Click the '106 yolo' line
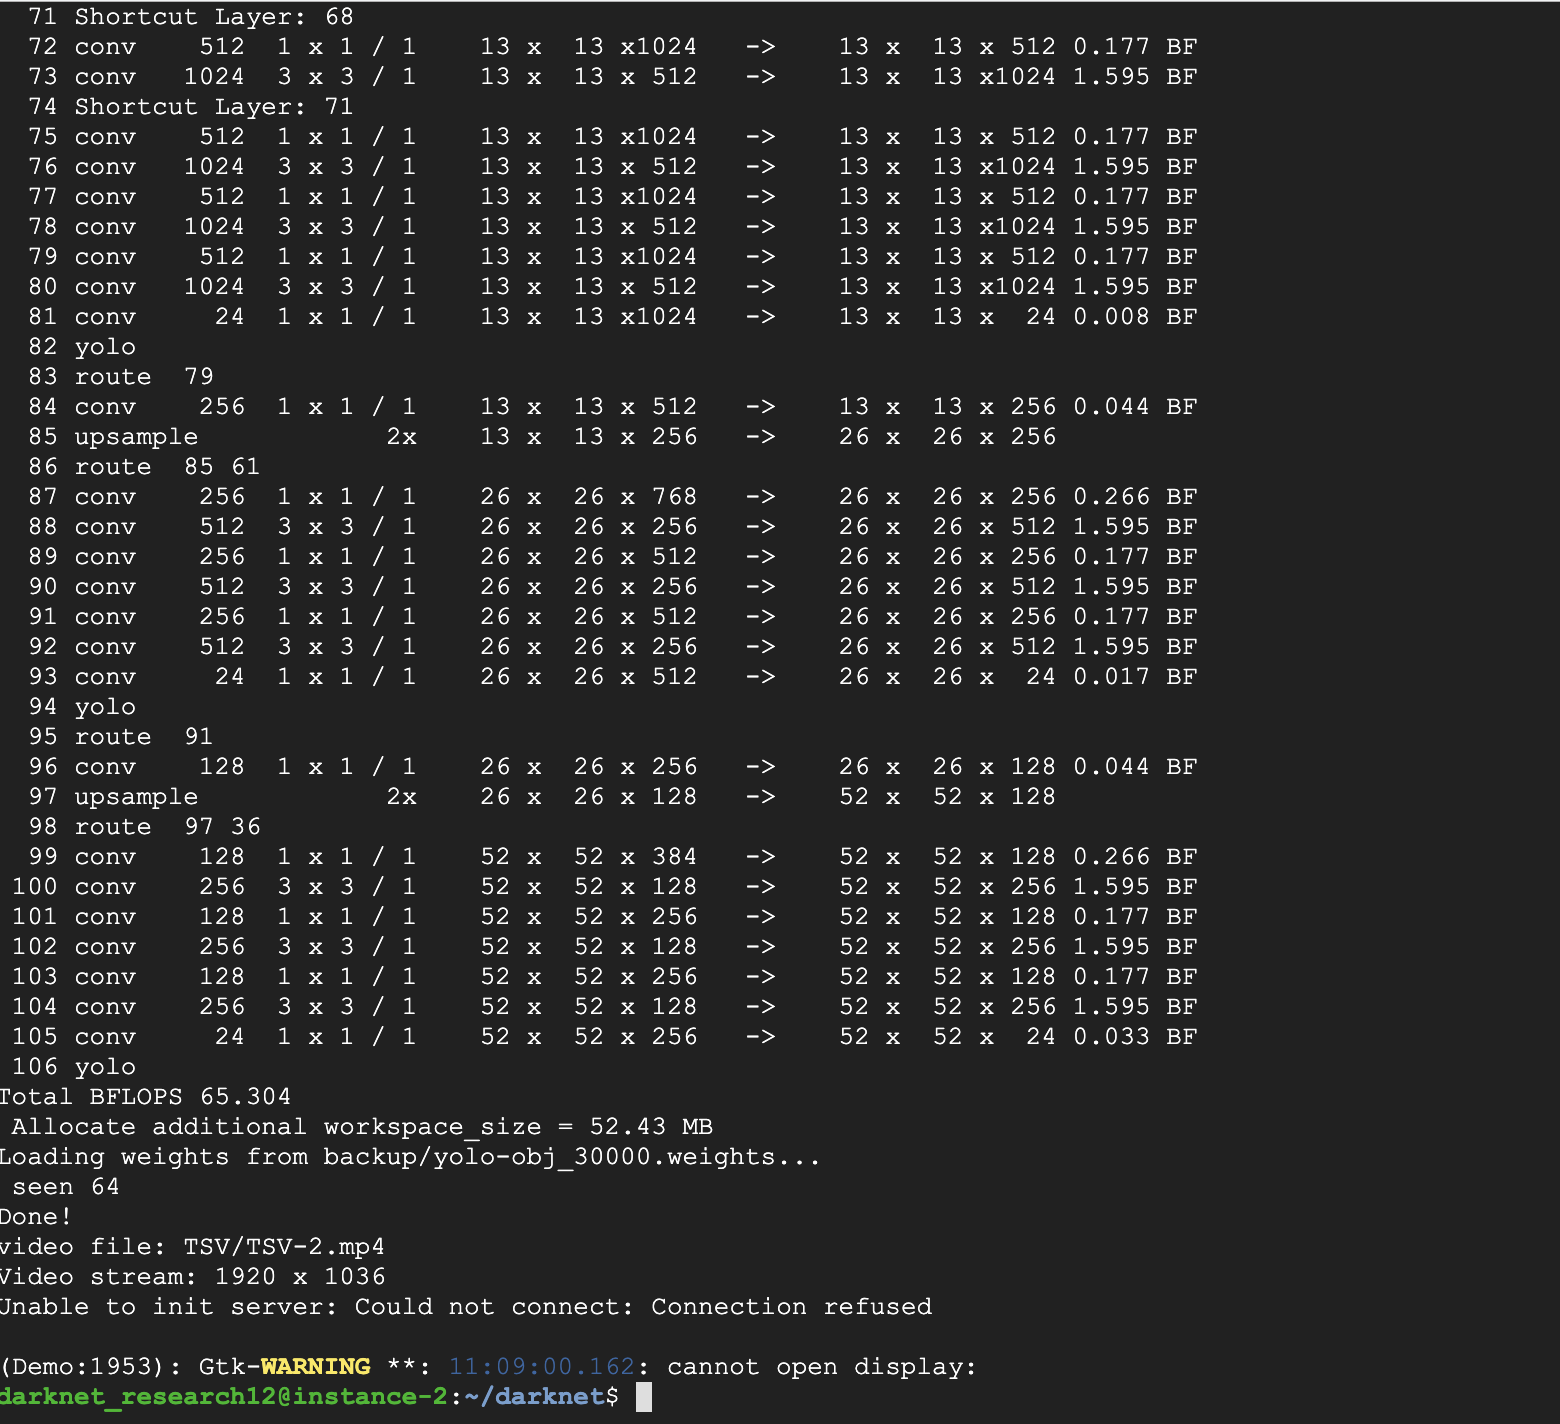The width and height of the screenshot is (1560, 1424). coord(74,1067)
